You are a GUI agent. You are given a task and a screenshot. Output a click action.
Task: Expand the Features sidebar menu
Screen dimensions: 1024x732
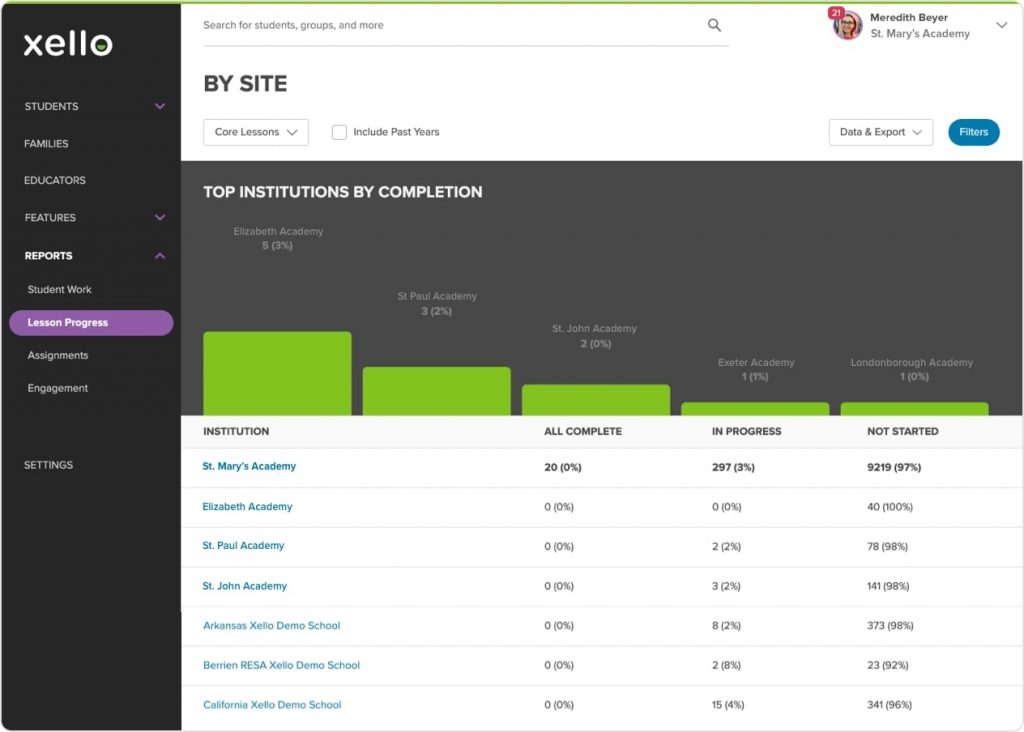coord(90,217)
